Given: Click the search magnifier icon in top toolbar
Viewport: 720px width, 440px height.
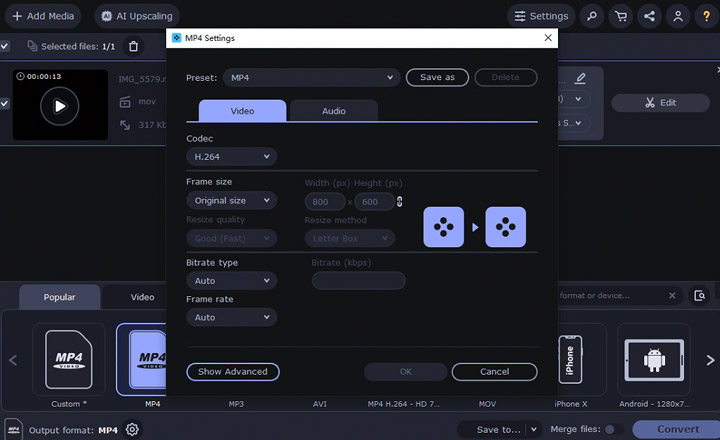Looking at the screenshot, I should tap(593, 16).
